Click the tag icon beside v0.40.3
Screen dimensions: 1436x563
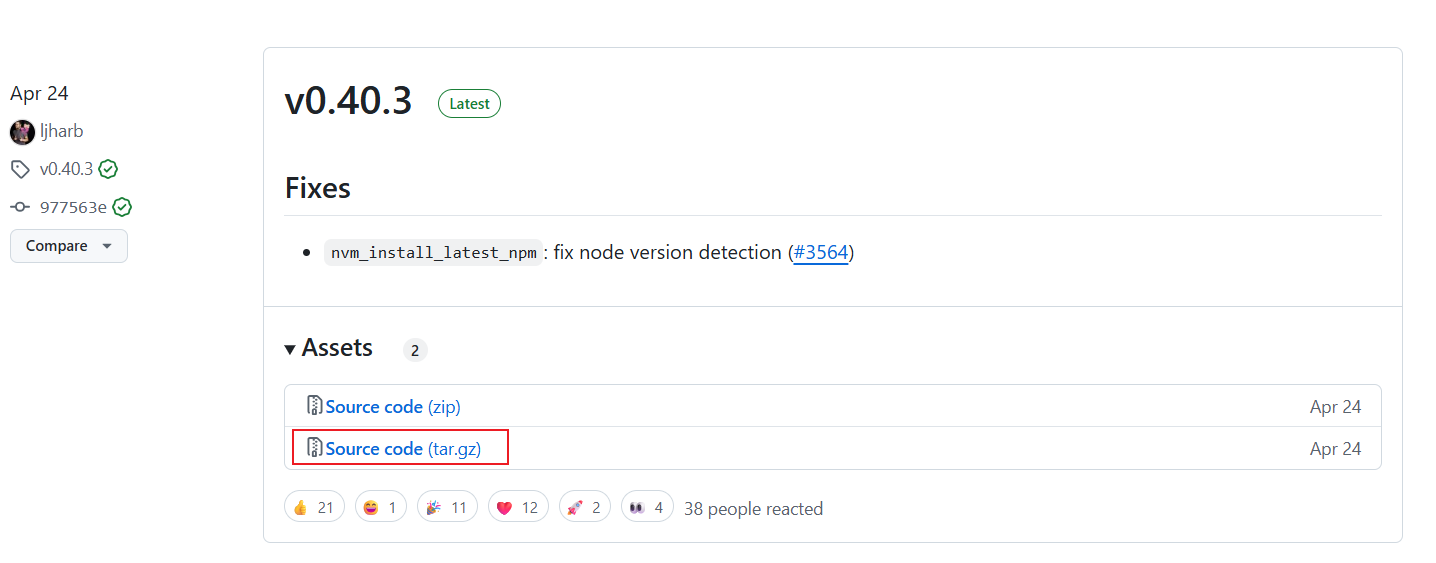pyautogui.click(x=20, y=169)
